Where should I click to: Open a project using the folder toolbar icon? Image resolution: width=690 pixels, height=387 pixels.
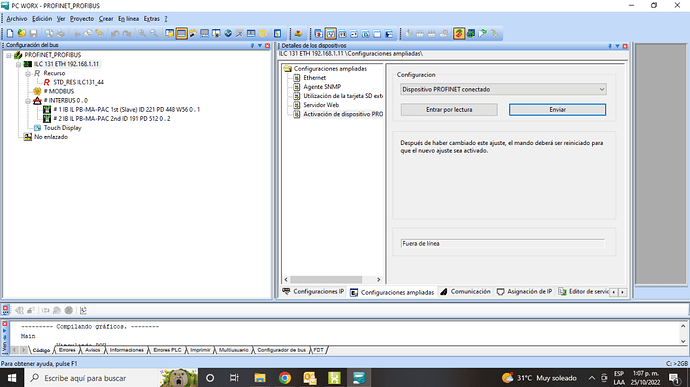(22, 33)
